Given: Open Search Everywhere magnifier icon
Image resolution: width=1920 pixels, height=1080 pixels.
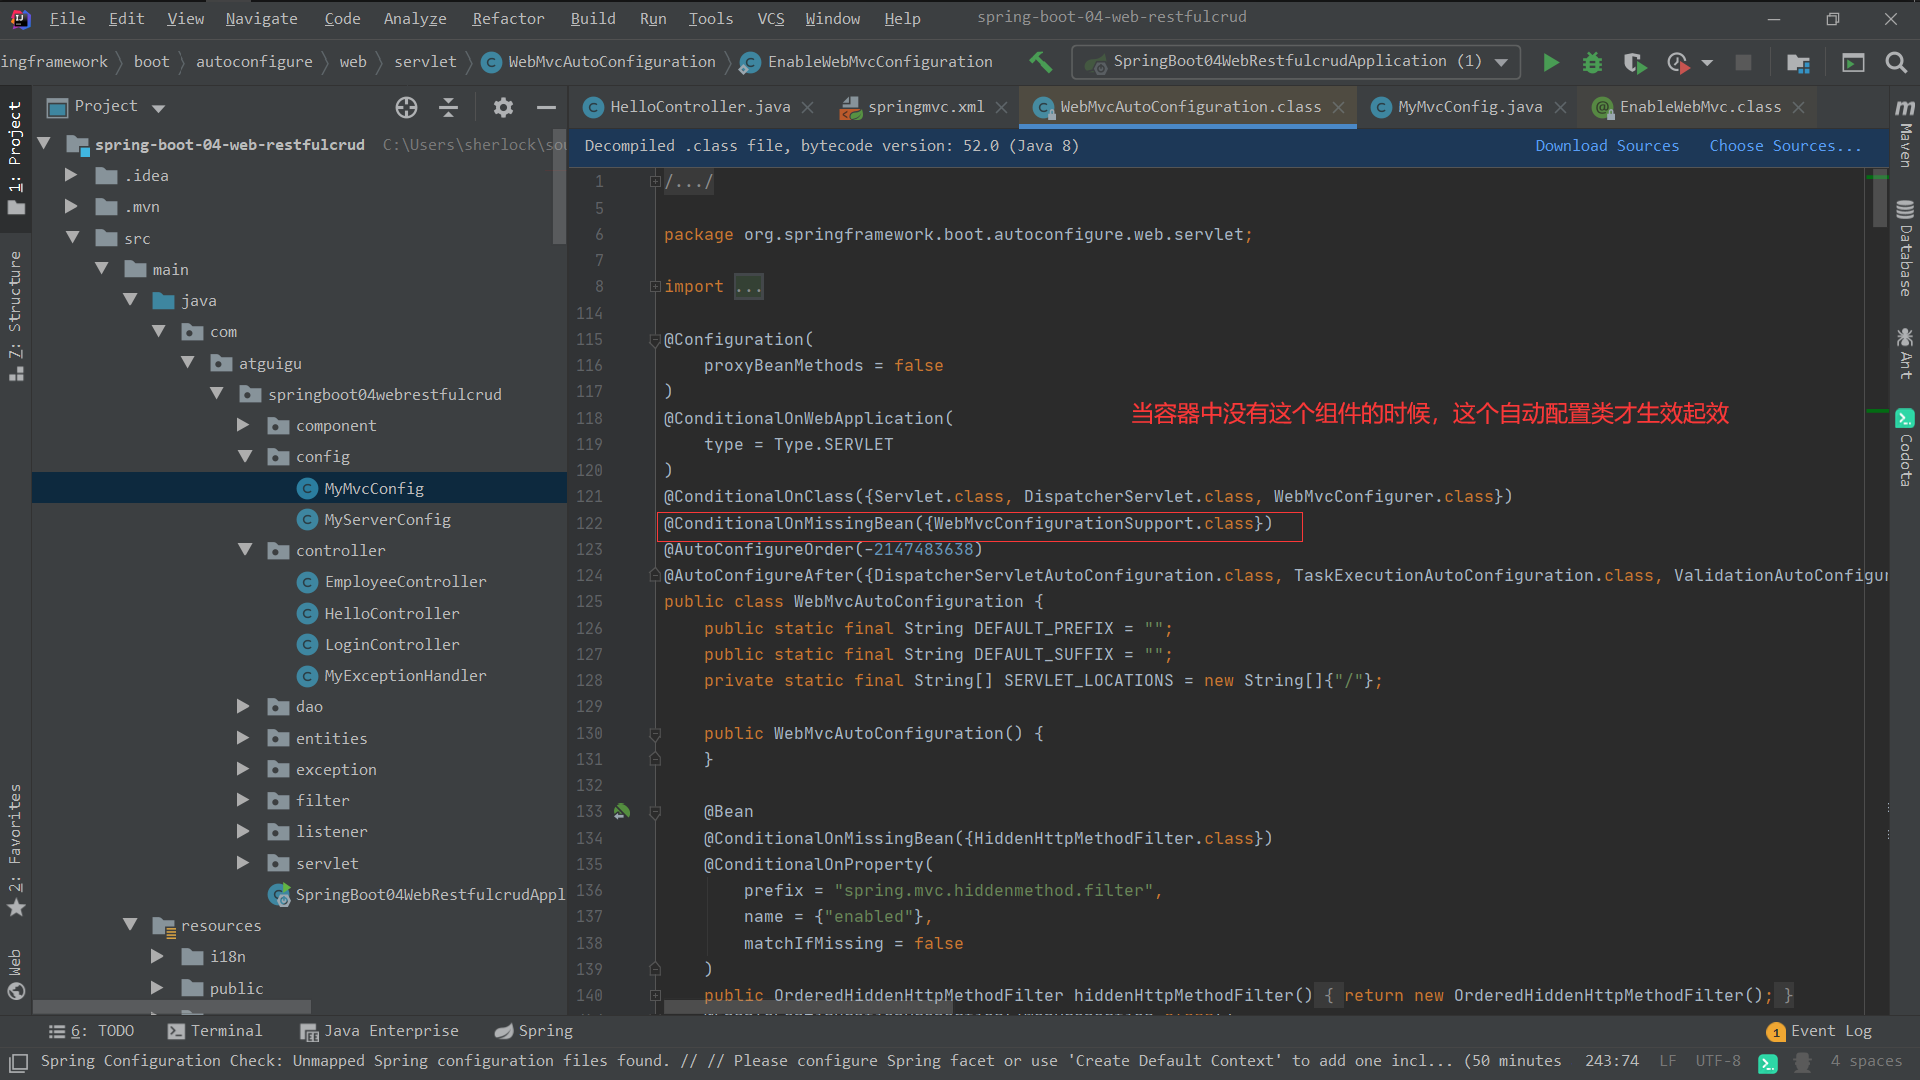Looking at the screenshot, I should click(x=1895, y=63).
